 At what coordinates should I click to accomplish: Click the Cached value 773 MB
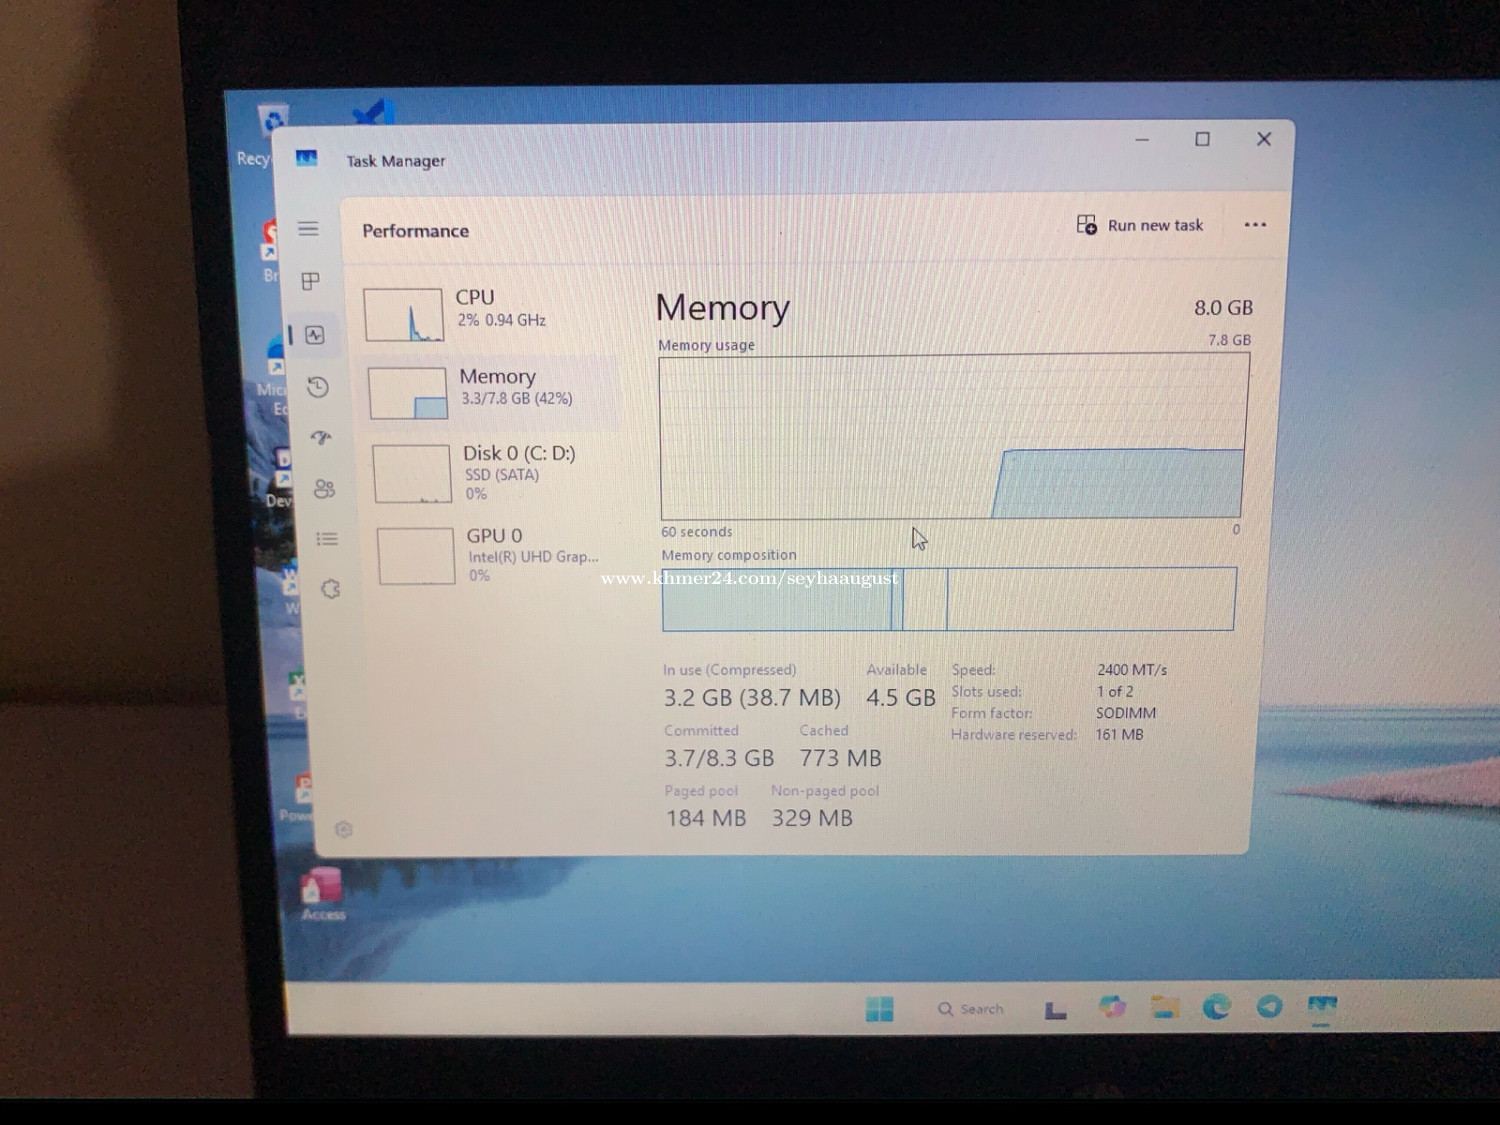click(x=840, y=758)
